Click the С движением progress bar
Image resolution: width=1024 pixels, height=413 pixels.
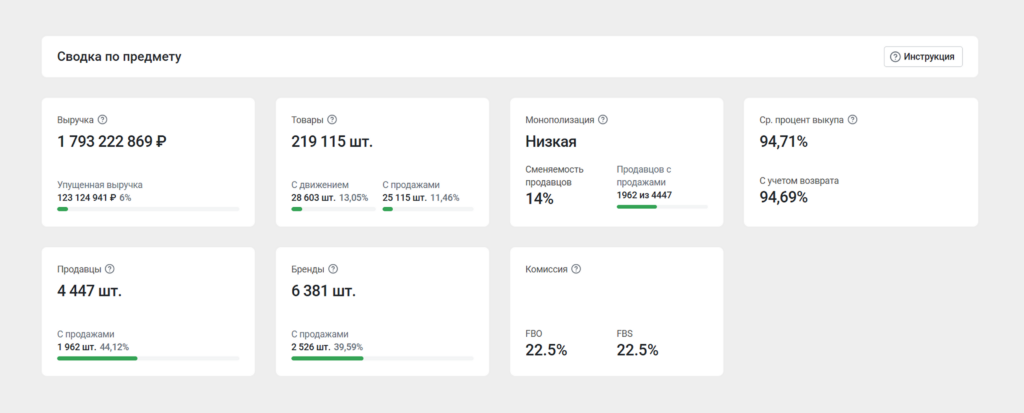click(x=331, y=209)
